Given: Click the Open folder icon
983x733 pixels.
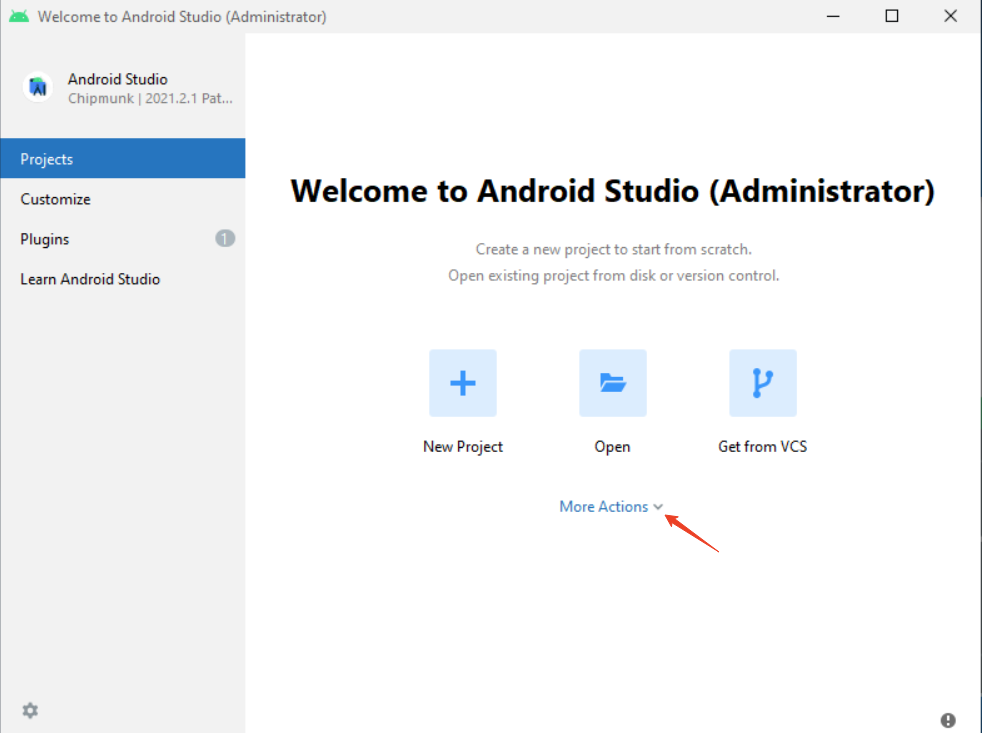Looking at the screenshot, I should click(x=612, y=383).
